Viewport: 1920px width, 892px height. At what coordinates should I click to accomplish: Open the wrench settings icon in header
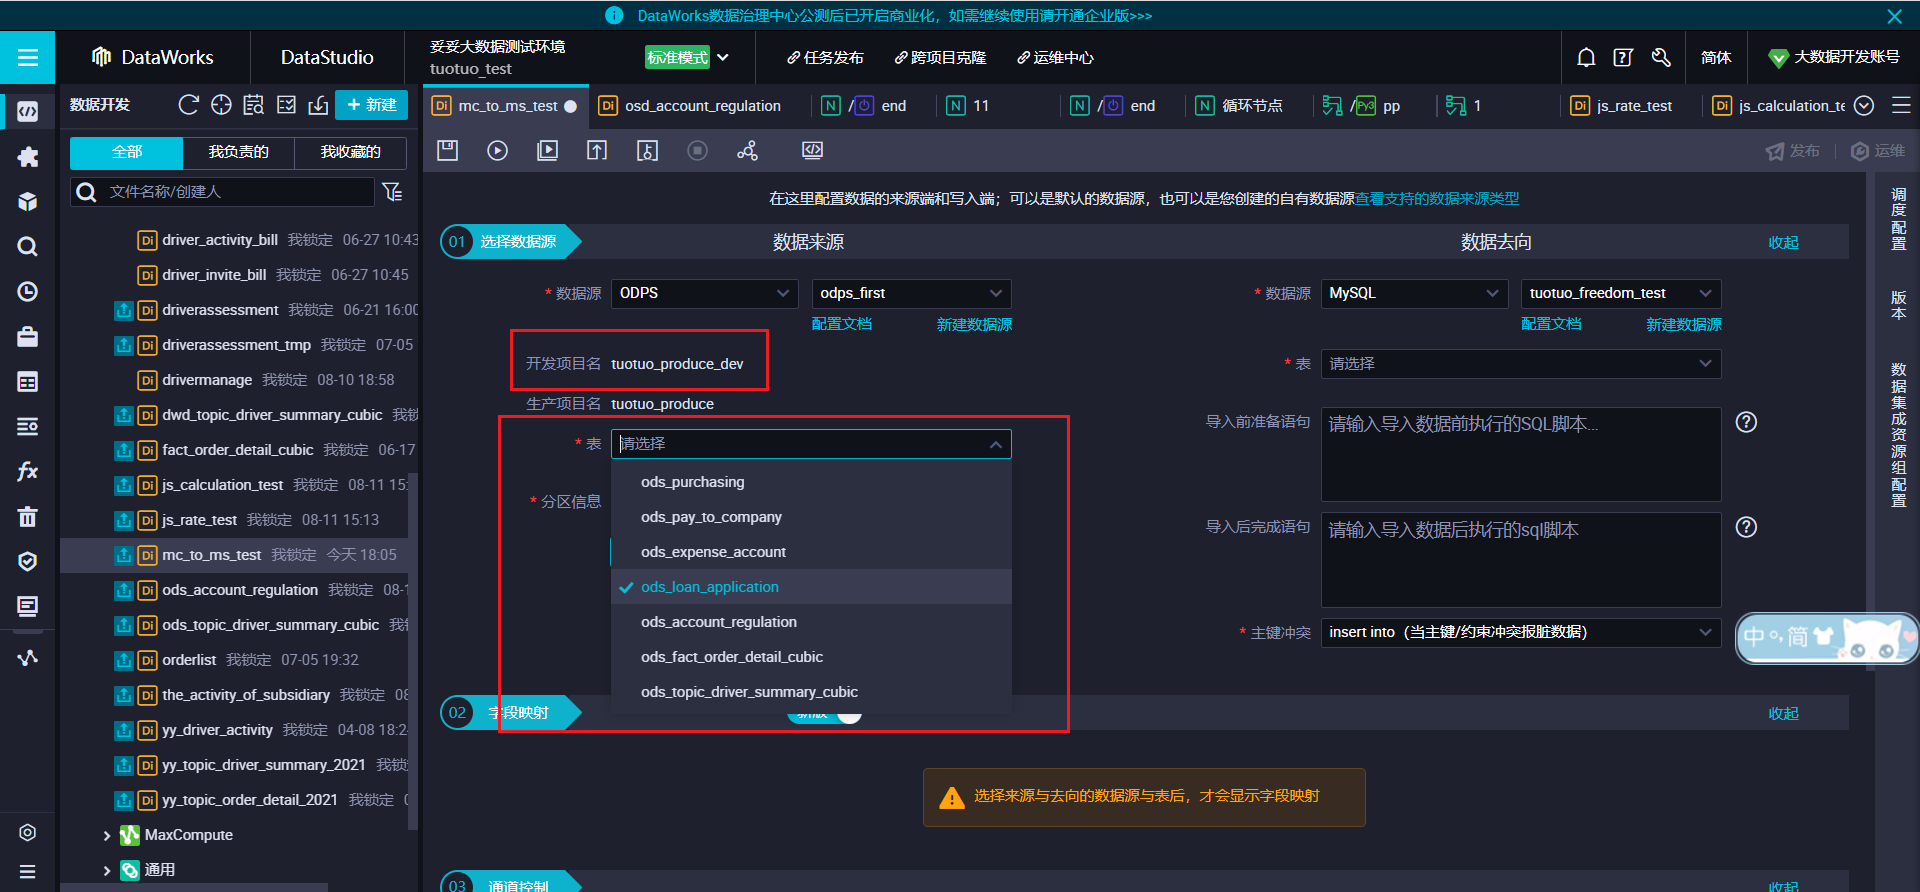point(1661,58)
